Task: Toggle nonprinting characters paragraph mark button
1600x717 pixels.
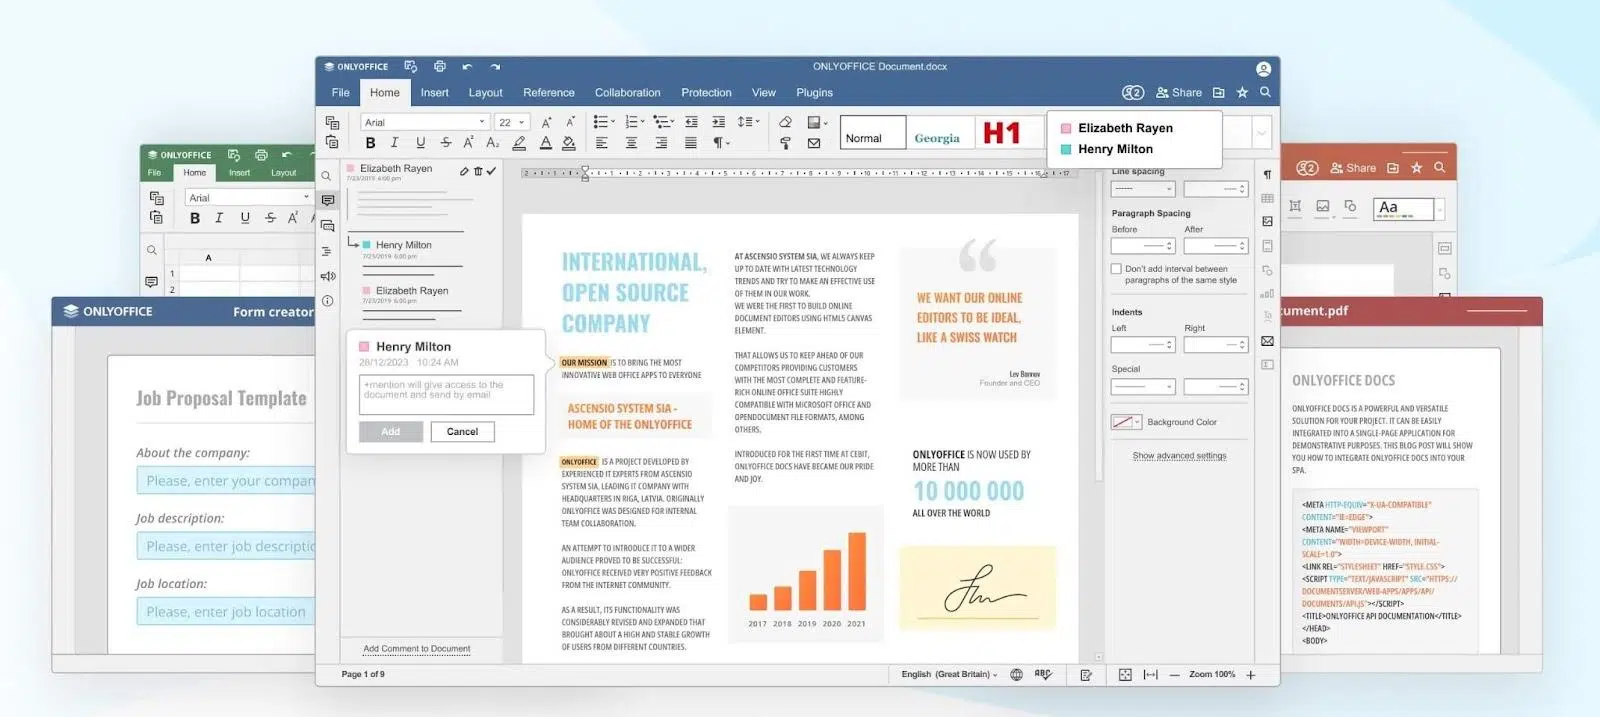Action: tap(720, 143)
